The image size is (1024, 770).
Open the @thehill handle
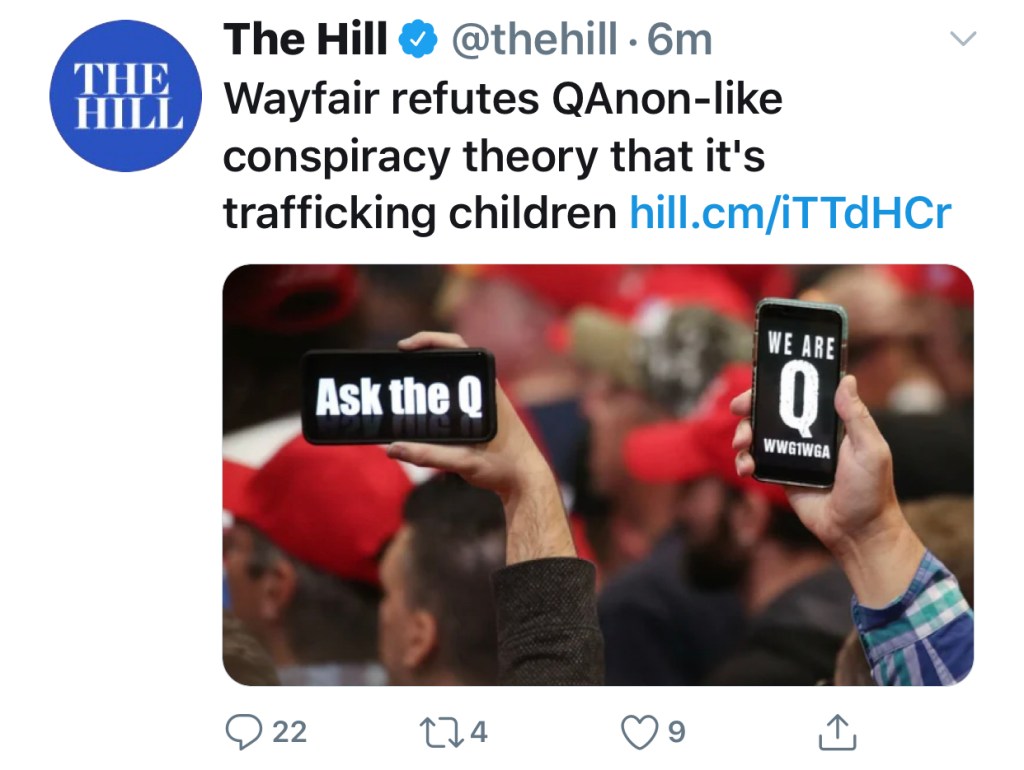click(x=534, y=39)
